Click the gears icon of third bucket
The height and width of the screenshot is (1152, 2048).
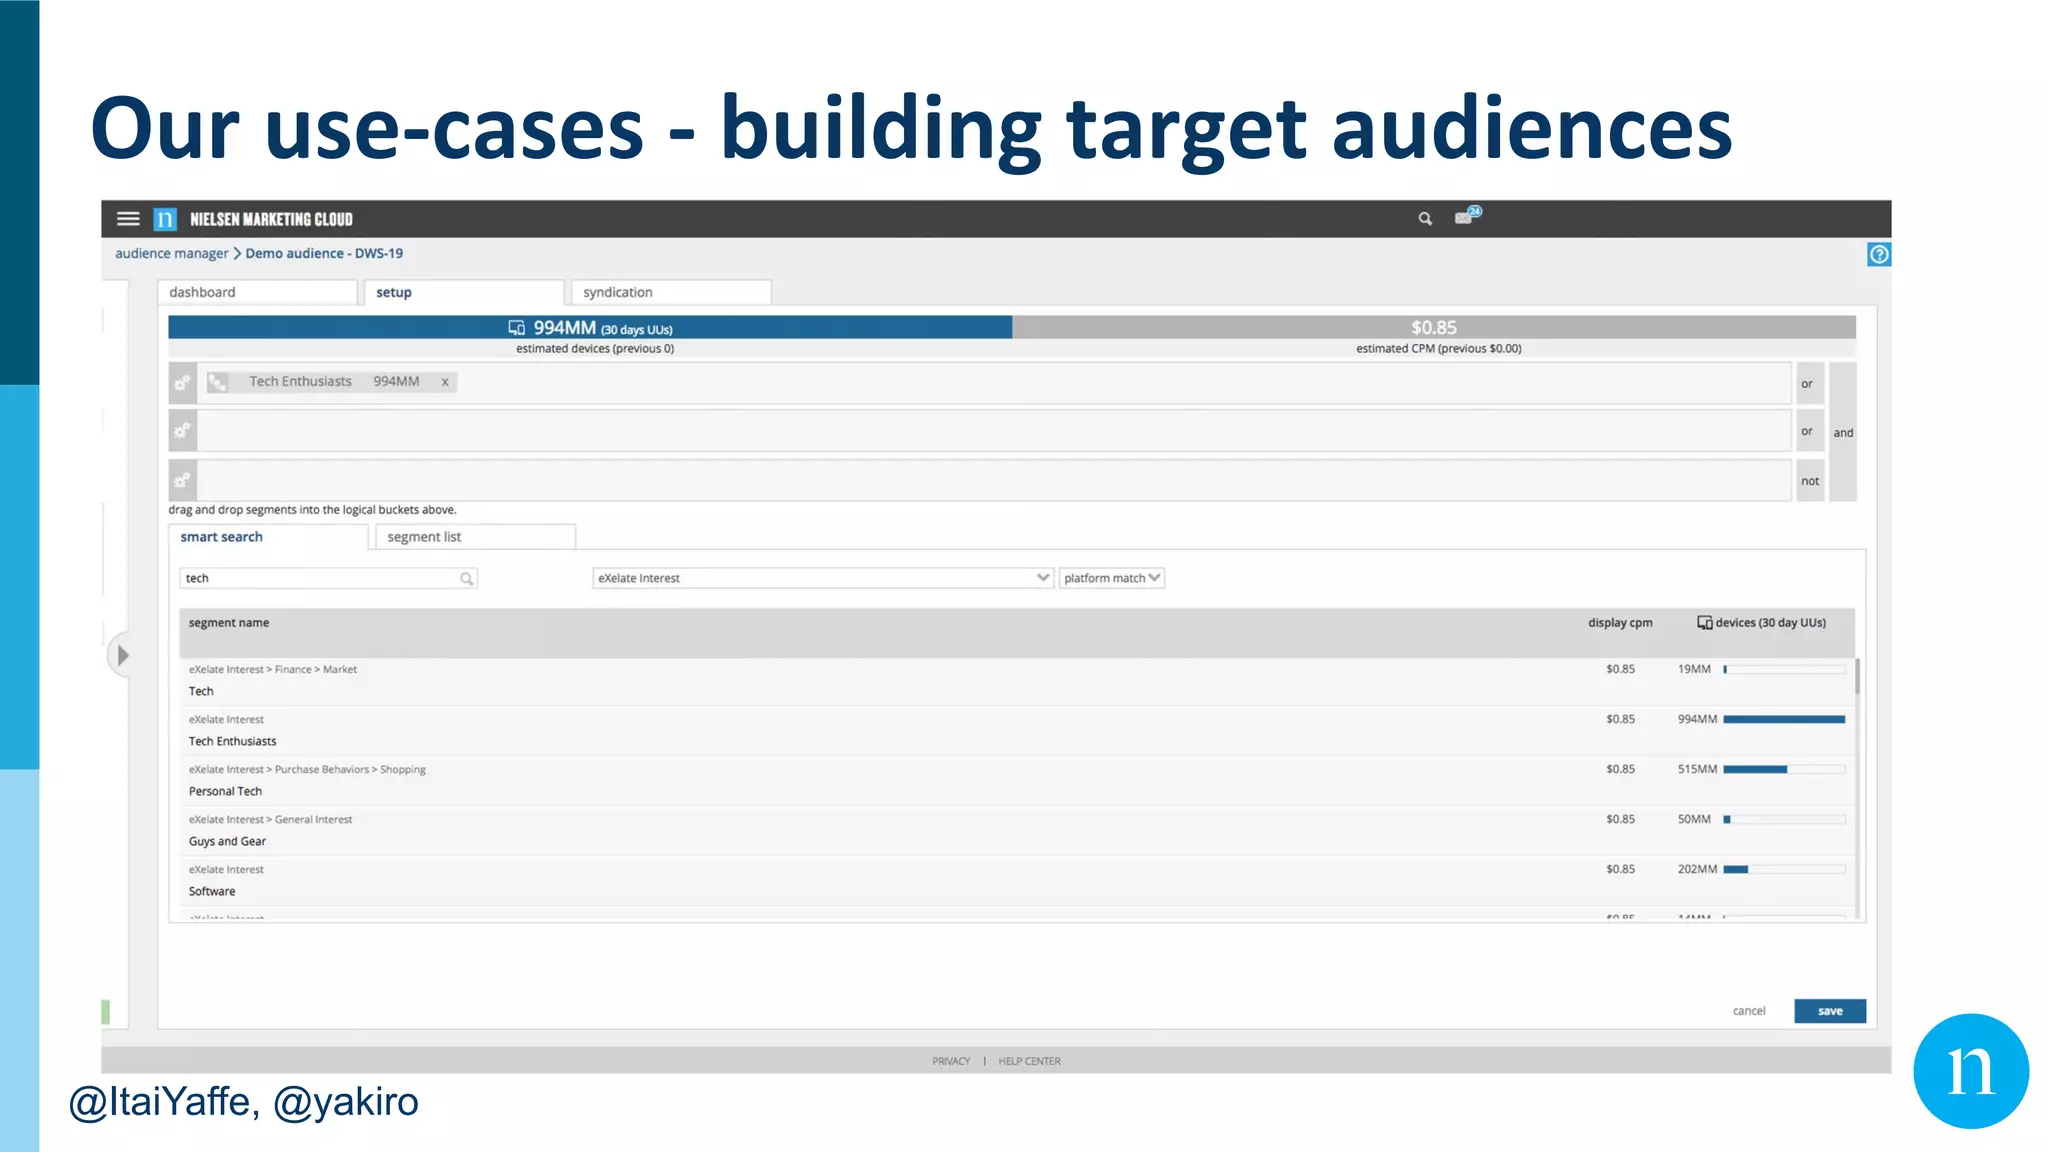pyautogui.click(x=182, y=481)
